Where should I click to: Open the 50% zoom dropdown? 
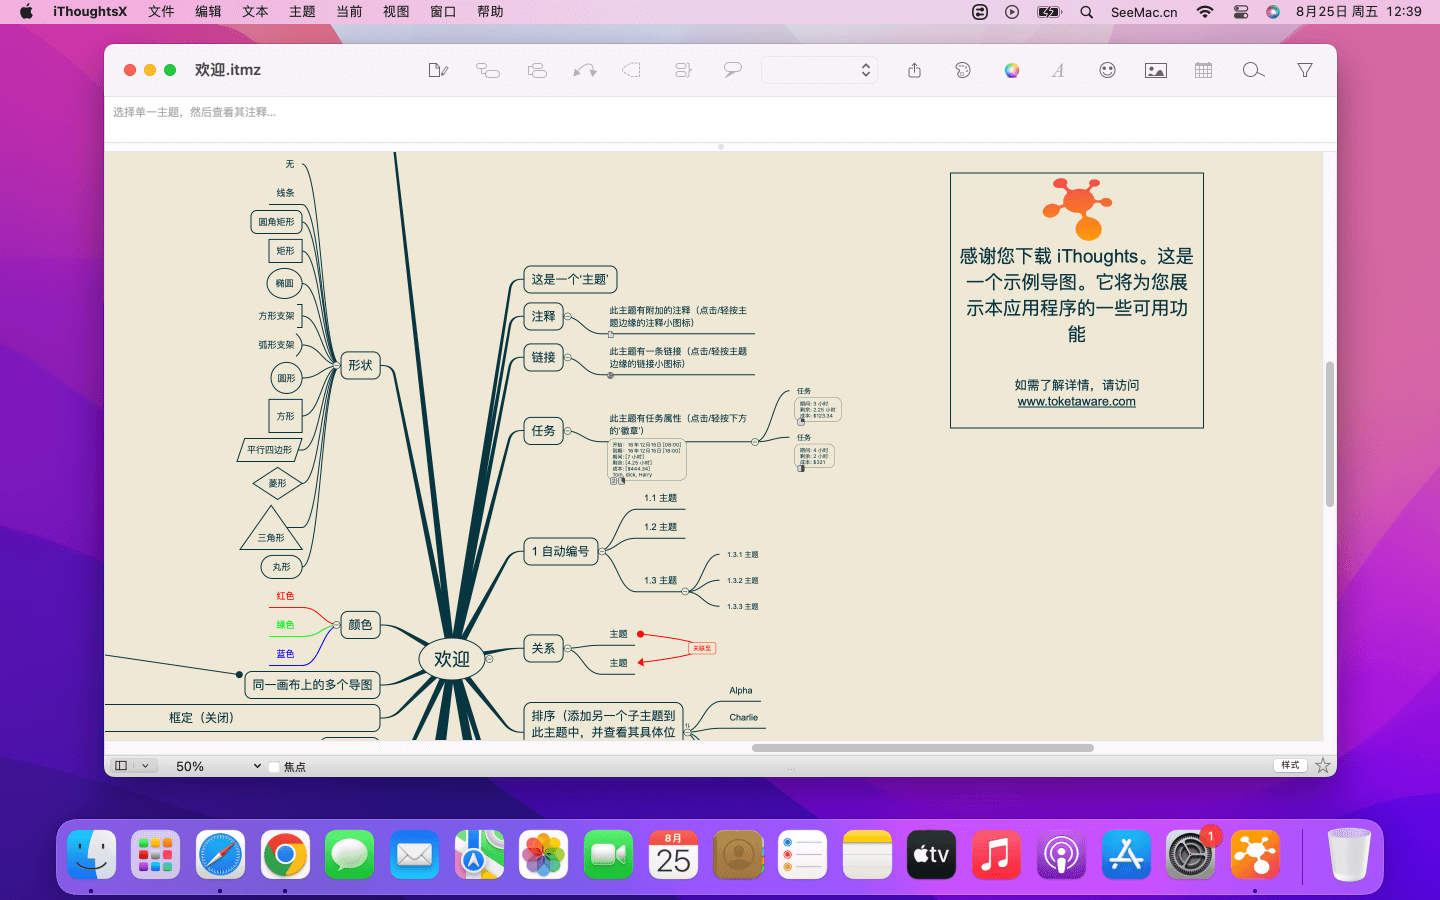pyautogui.click(x=218, y=766)
